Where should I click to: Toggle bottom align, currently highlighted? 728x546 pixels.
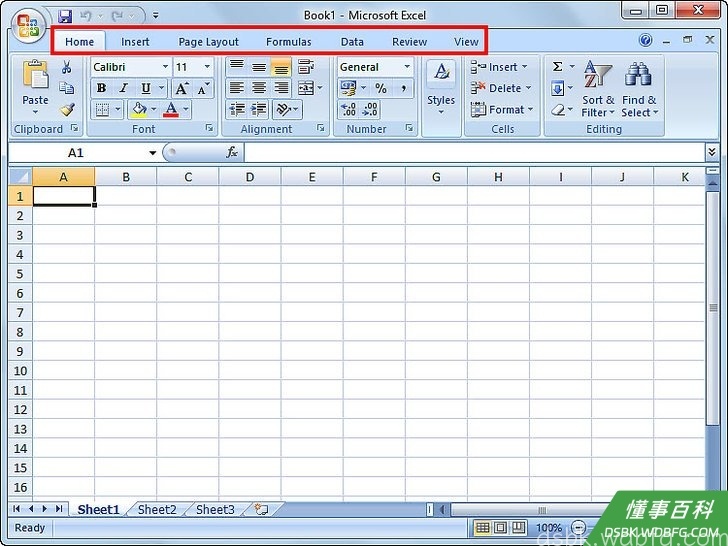(281, 66)
